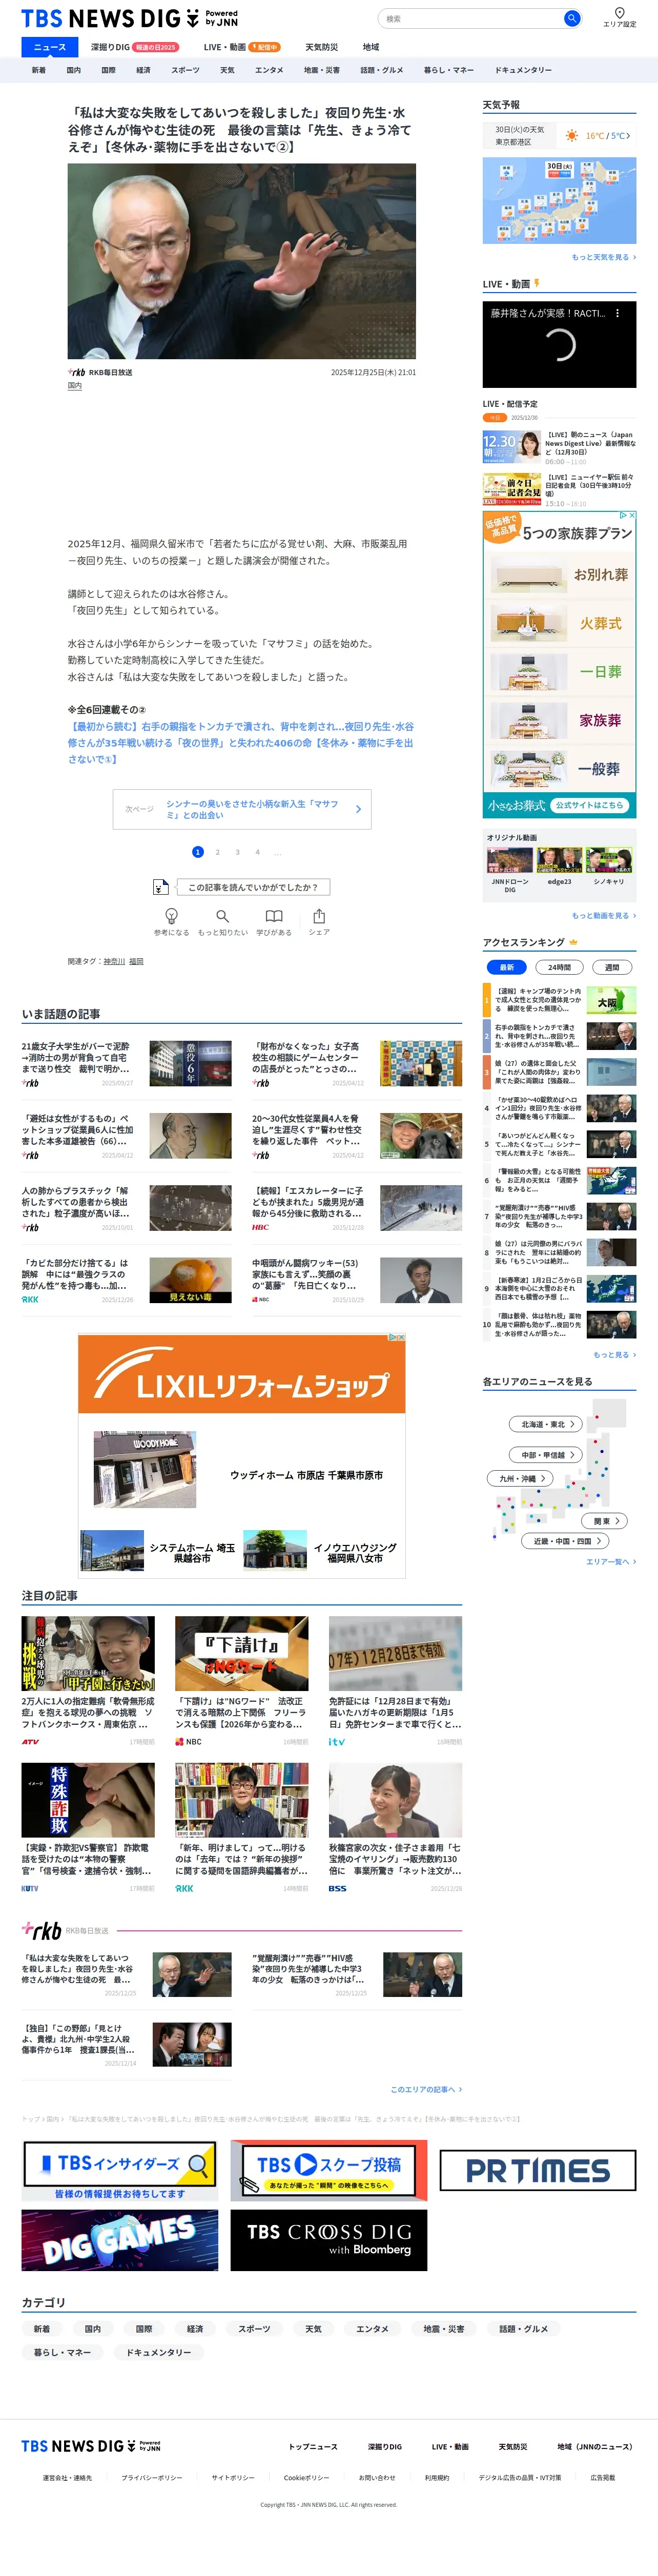Go to article page 2
The width and height of the screenshot is (658, 2576).
[x=217, y=852]
